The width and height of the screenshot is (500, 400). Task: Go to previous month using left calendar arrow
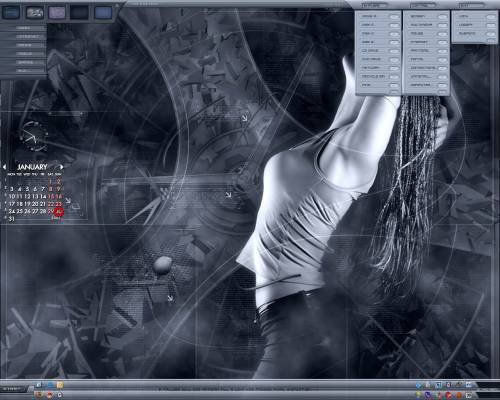4,167
